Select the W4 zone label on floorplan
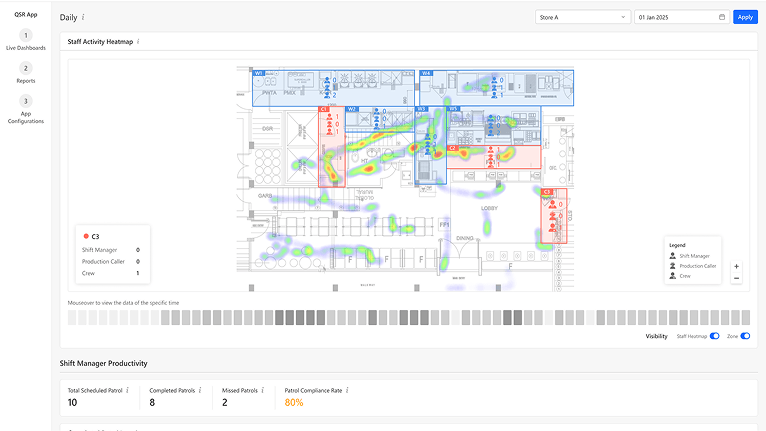The height and width of the screenshot is (431, 766). tap(426, 73)
